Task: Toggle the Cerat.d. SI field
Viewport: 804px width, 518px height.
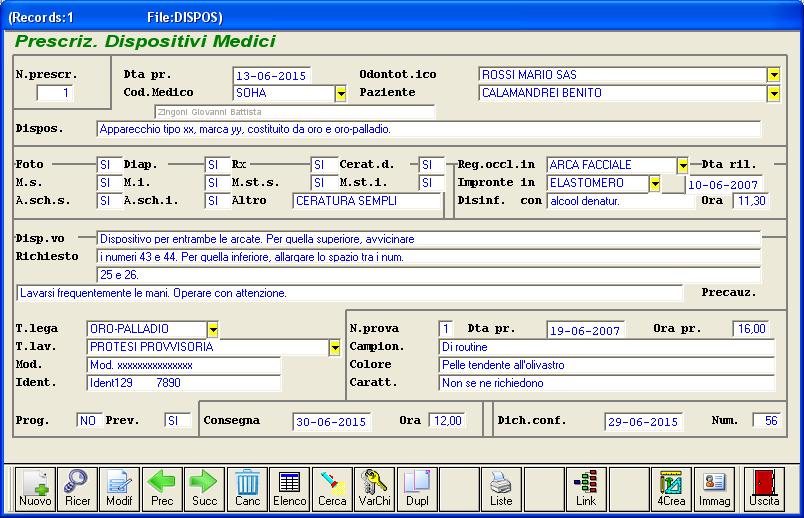Action: pos(432,165)
